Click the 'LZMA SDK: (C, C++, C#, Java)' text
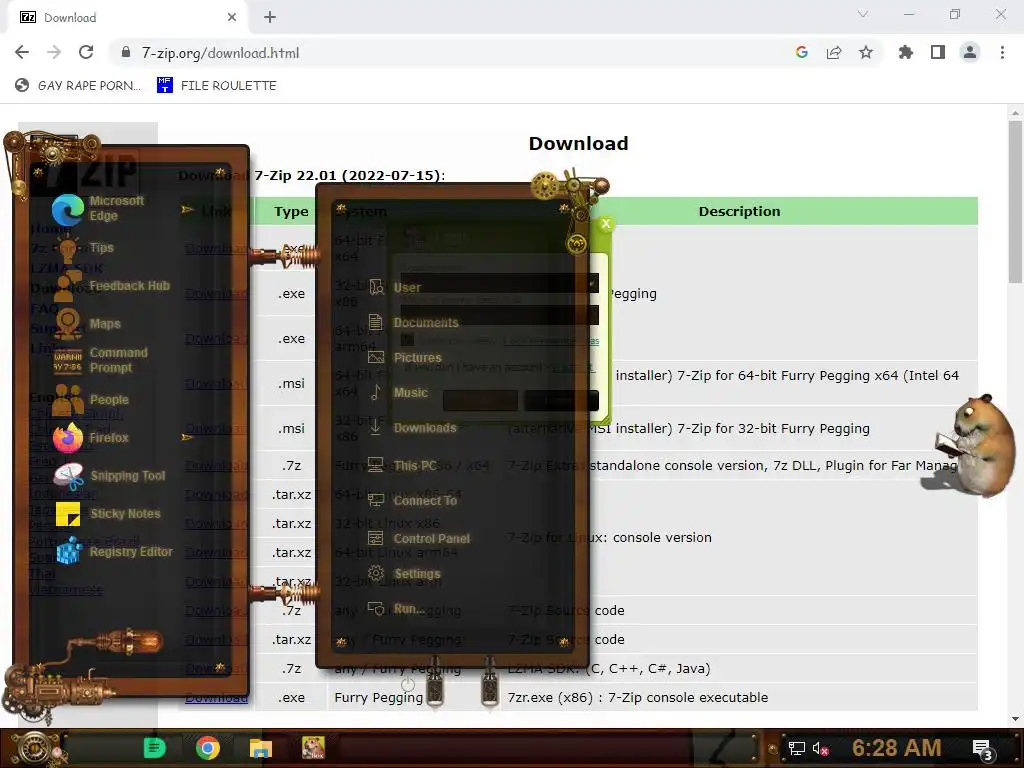 click(609, 668)
